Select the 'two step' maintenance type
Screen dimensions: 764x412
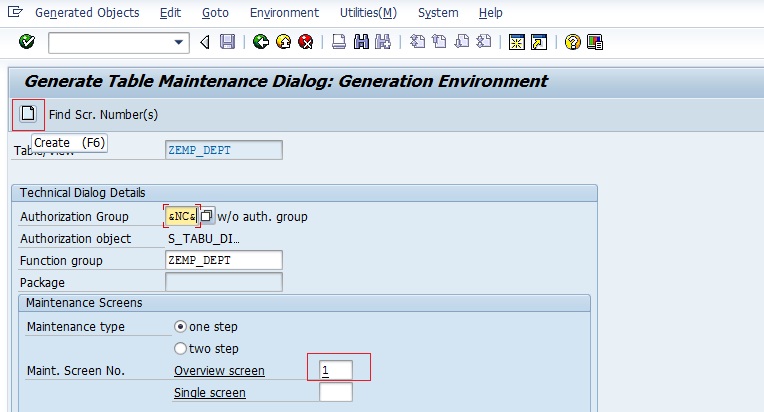180,348
